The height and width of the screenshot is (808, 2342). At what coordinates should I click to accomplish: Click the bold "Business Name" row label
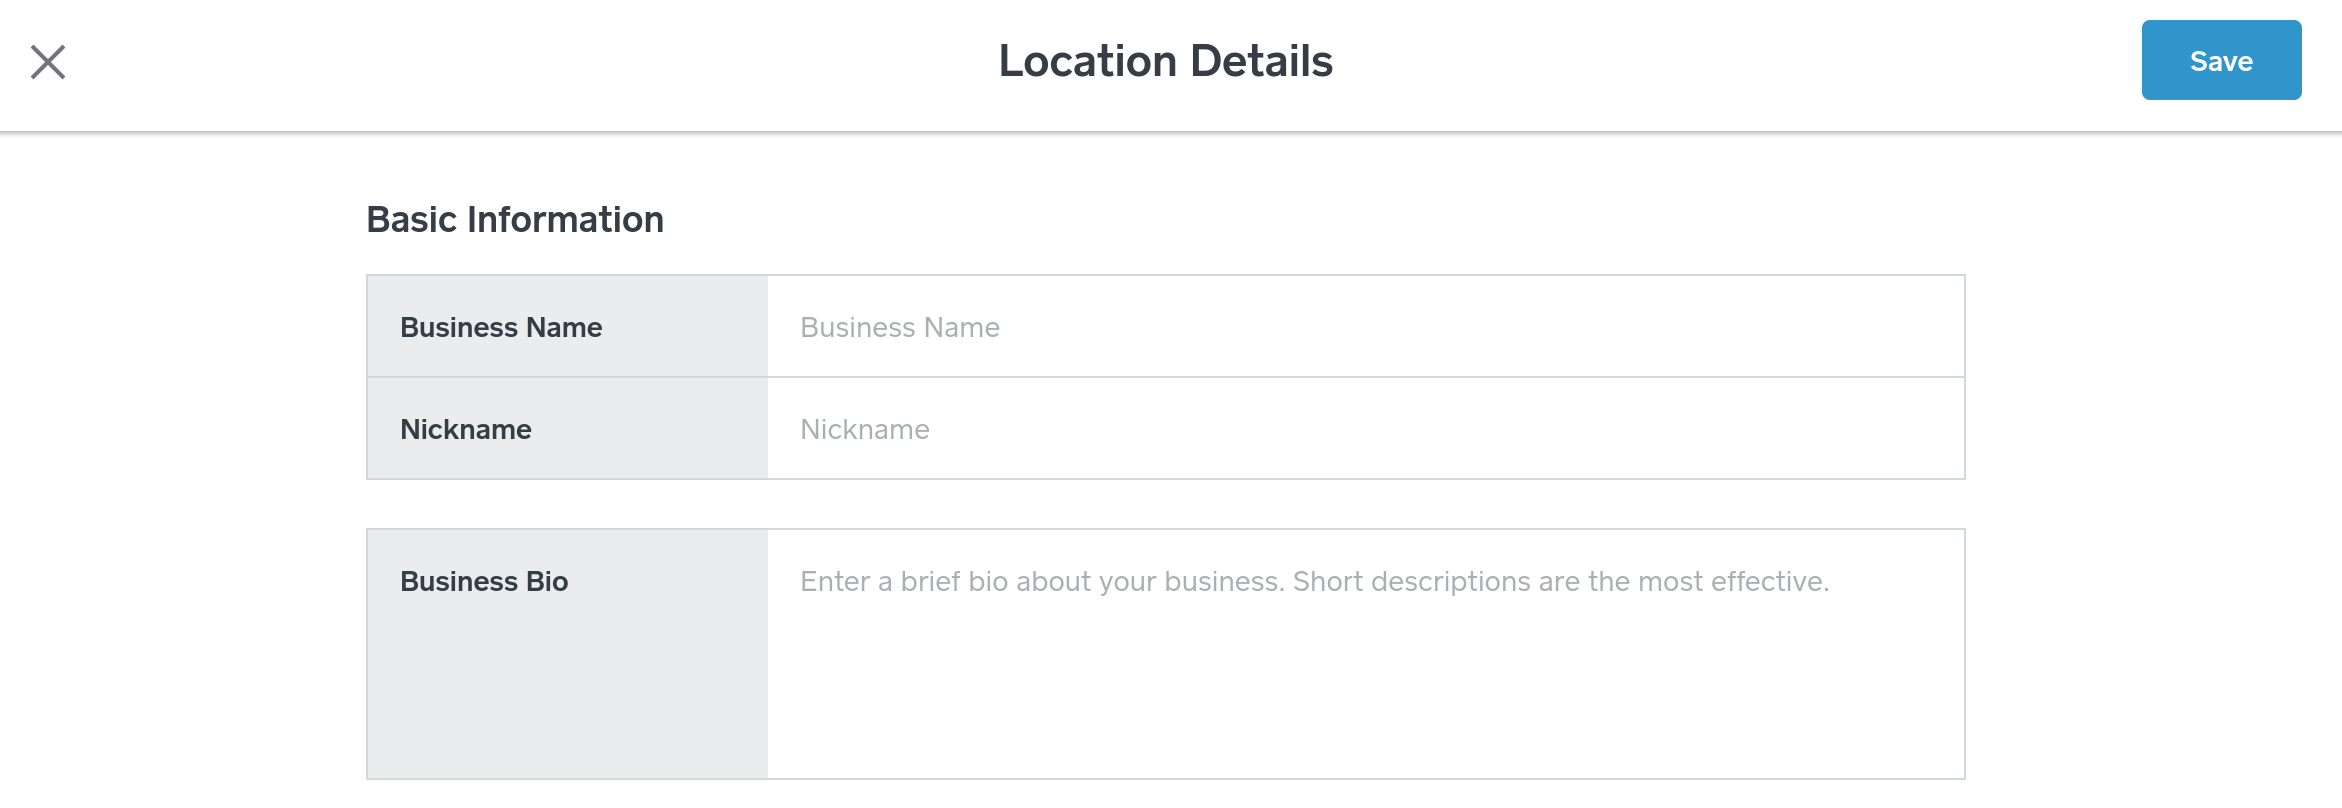(x=501, y=328)
